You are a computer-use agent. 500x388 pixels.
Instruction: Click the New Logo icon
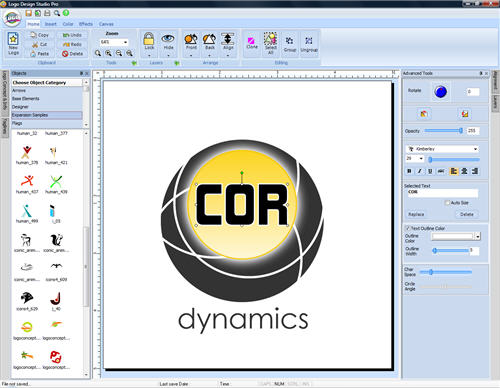[13, 39]
